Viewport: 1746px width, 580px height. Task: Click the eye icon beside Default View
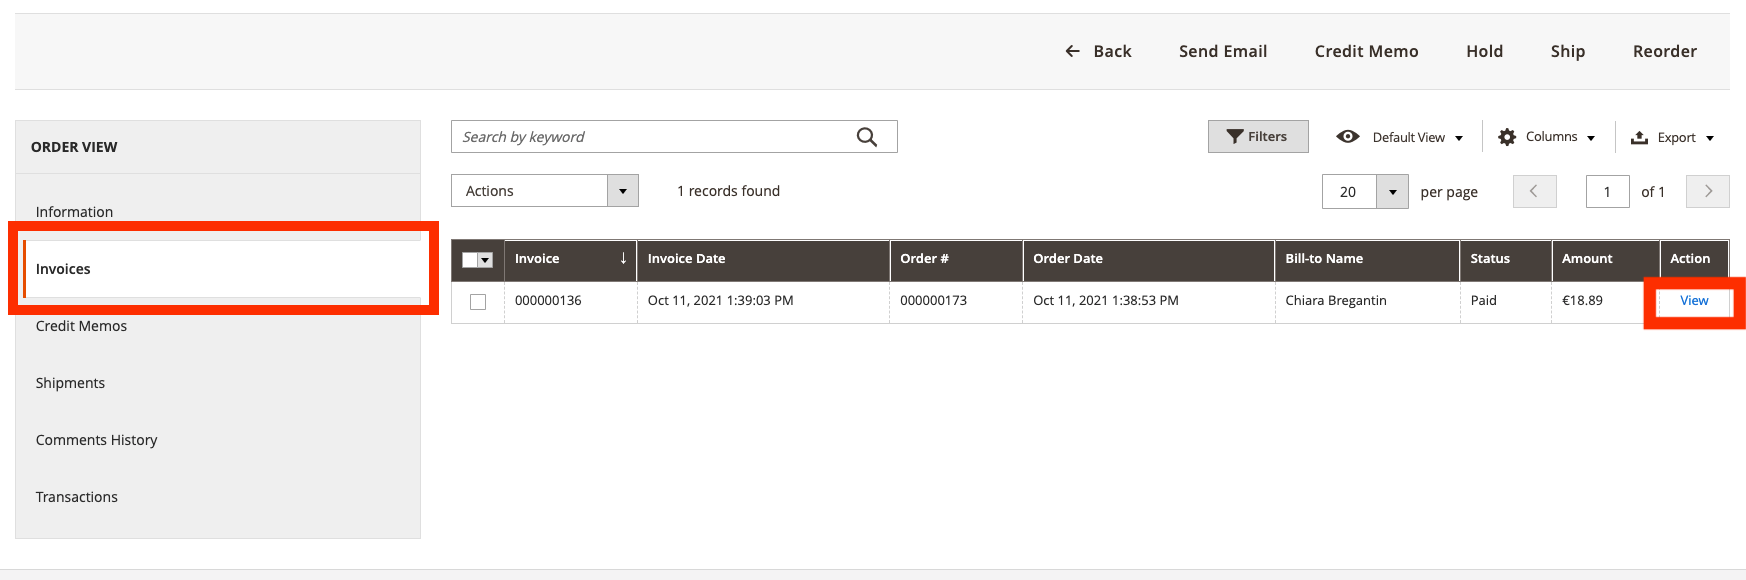point(1348,137)
